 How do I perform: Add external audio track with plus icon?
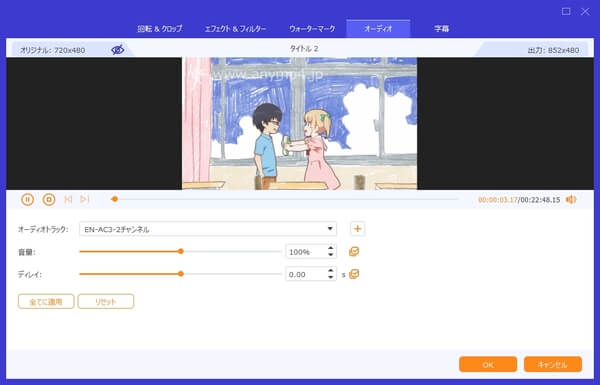coord(357,229)
